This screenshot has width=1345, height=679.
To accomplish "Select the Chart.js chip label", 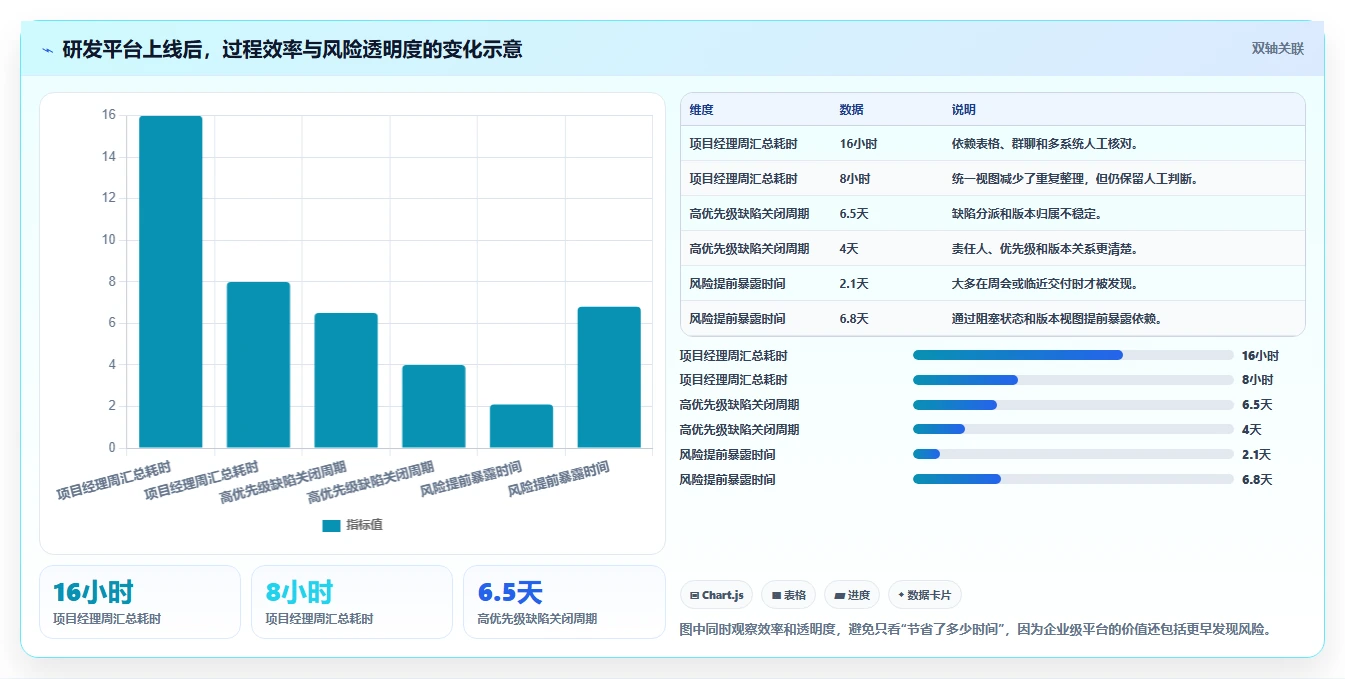I will [x=722, y=595].
